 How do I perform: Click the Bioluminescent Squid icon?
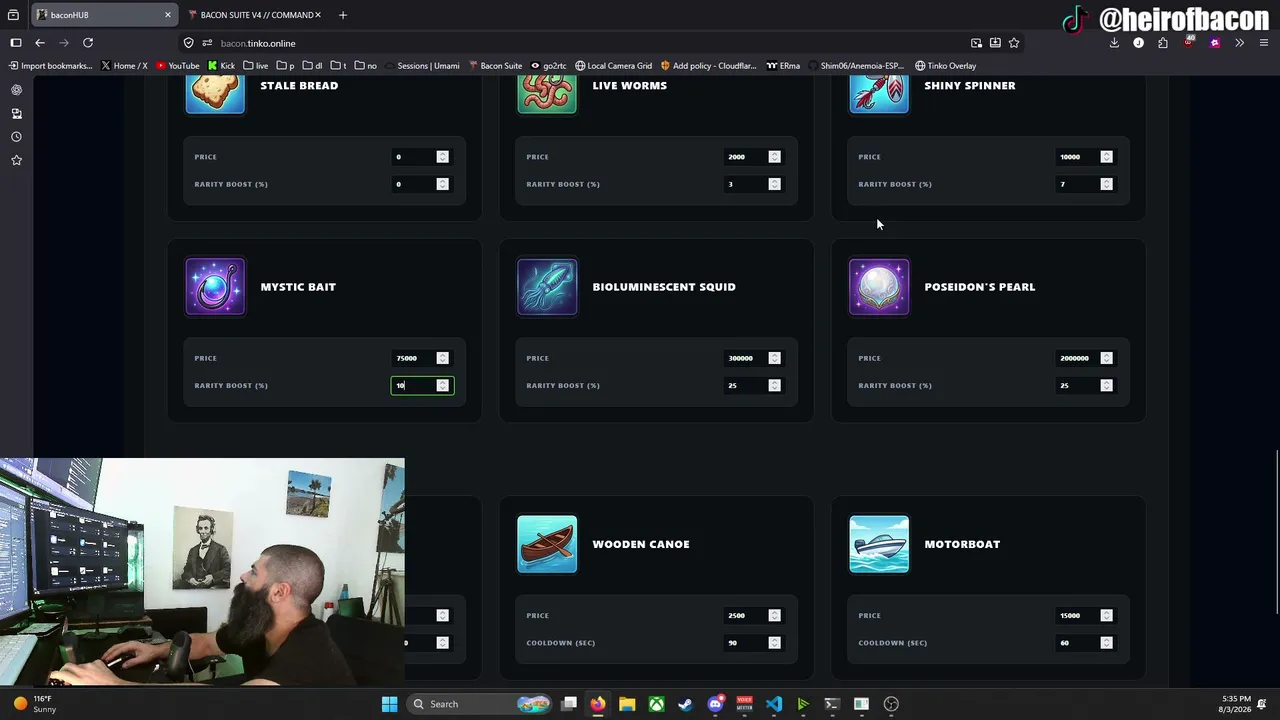click(547, 287)
